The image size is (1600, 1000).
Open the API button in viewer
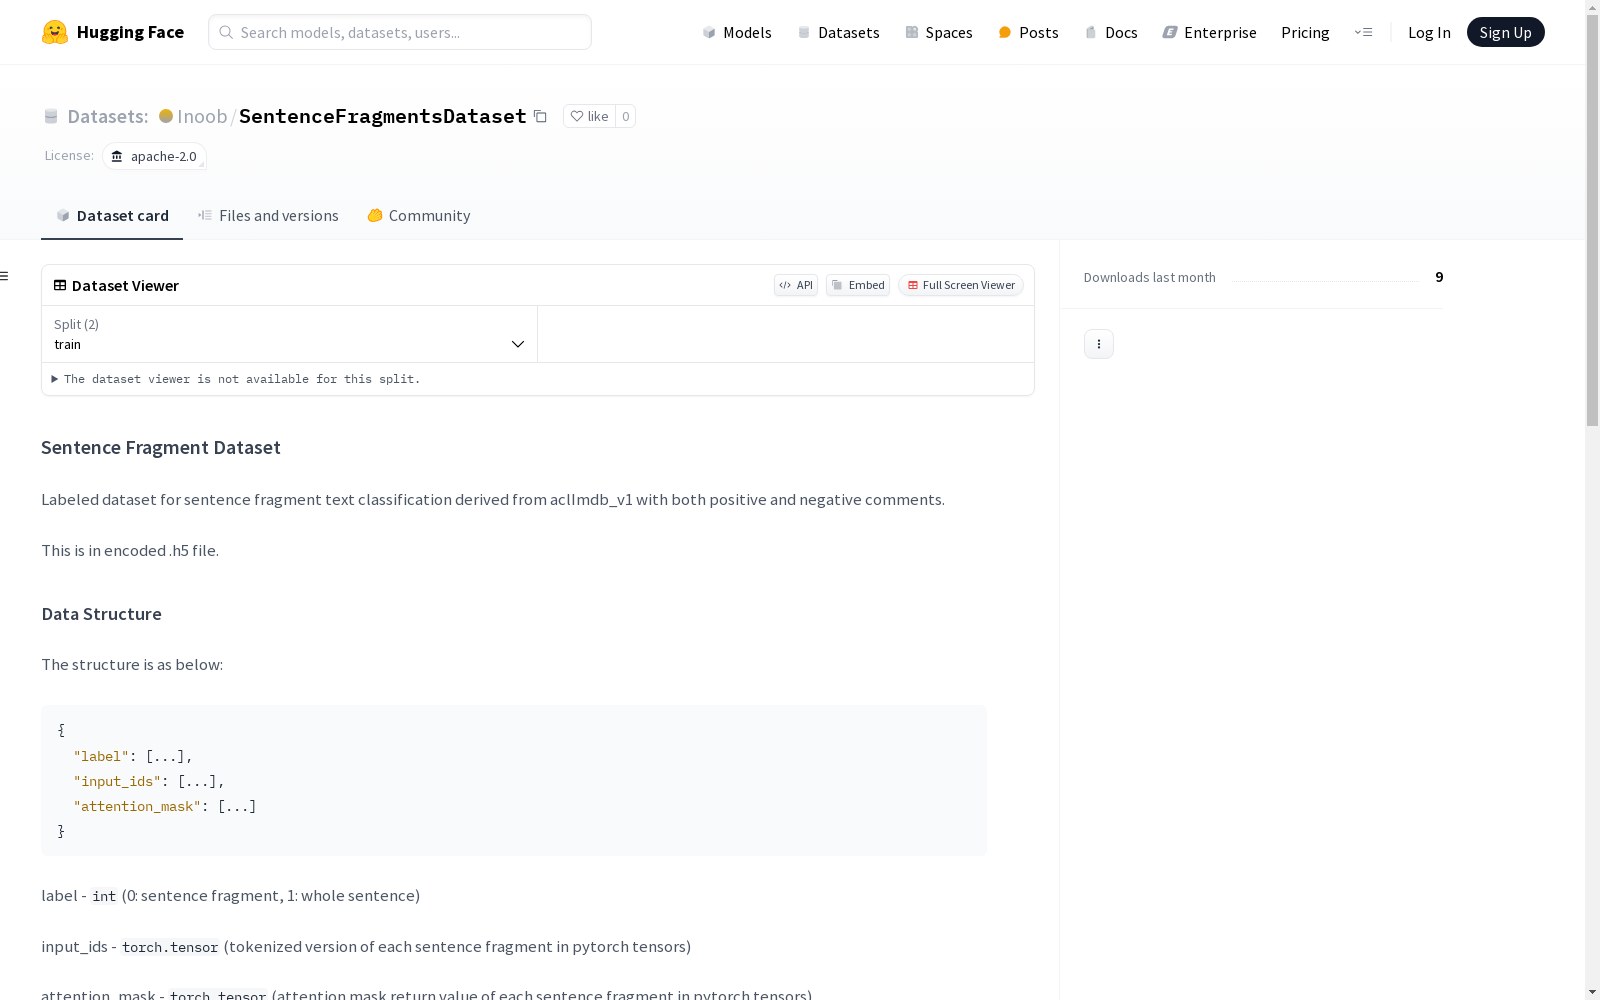(796, 285)
